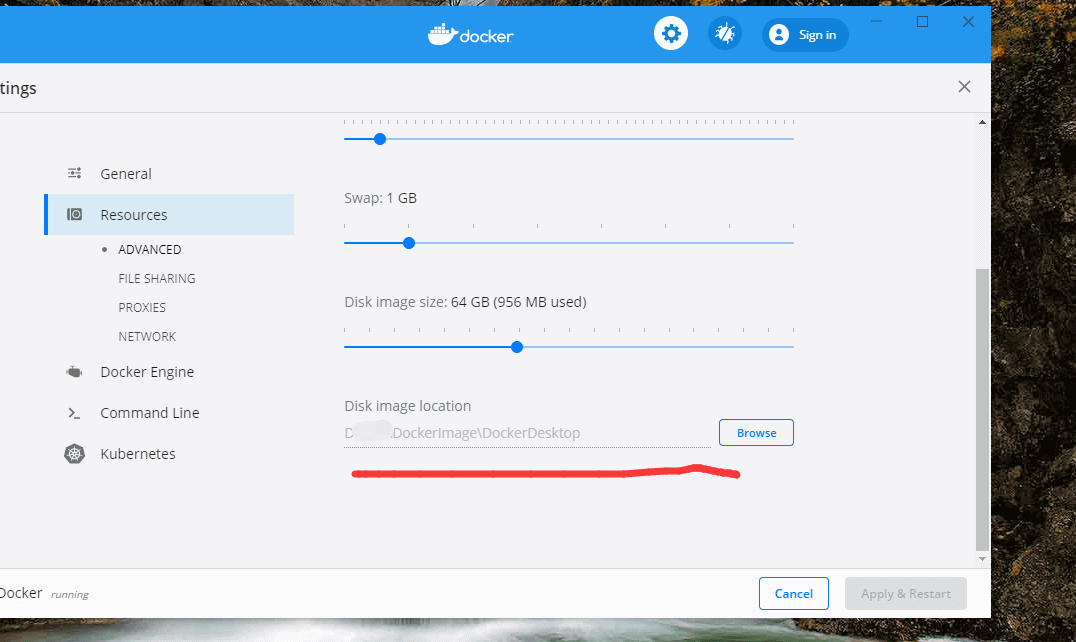Click the Command Line prompt icon
This screenshot has width=1076, height=642.
pos(75,413)
